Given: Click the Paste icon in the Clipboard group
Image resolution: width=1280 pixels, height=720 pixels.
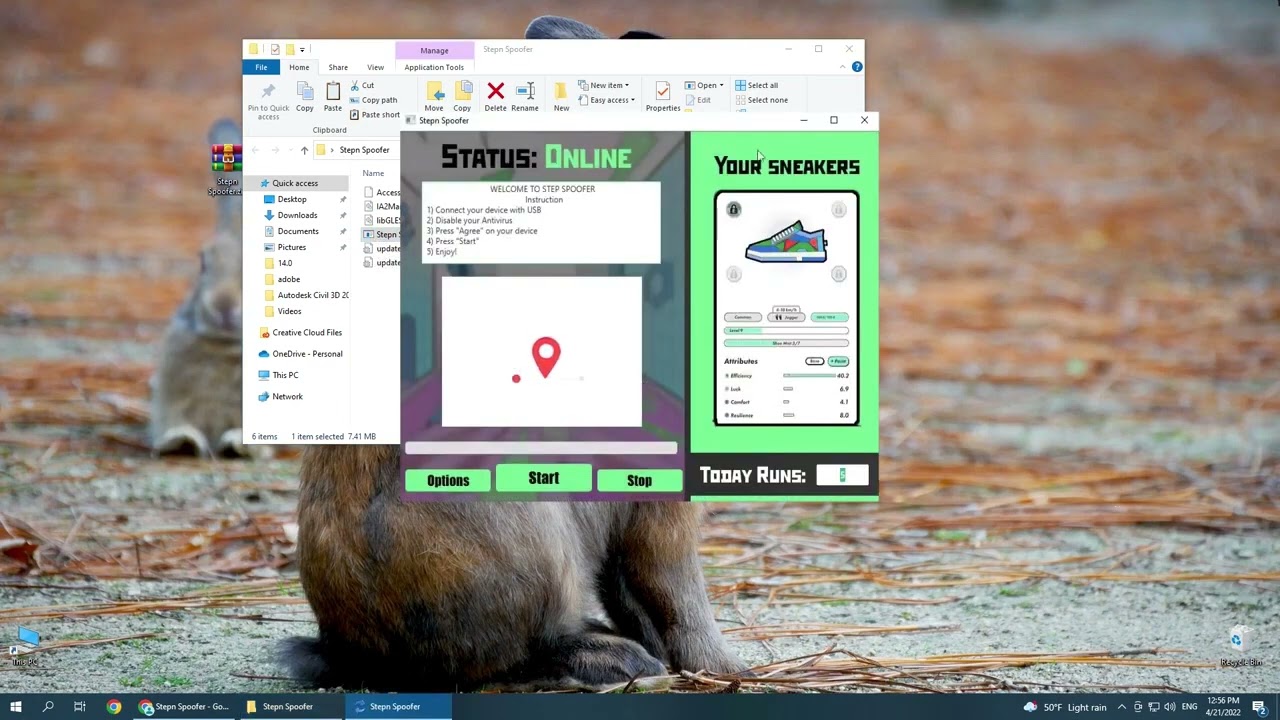Looking at the screenshot, I should tap(333, 91).
